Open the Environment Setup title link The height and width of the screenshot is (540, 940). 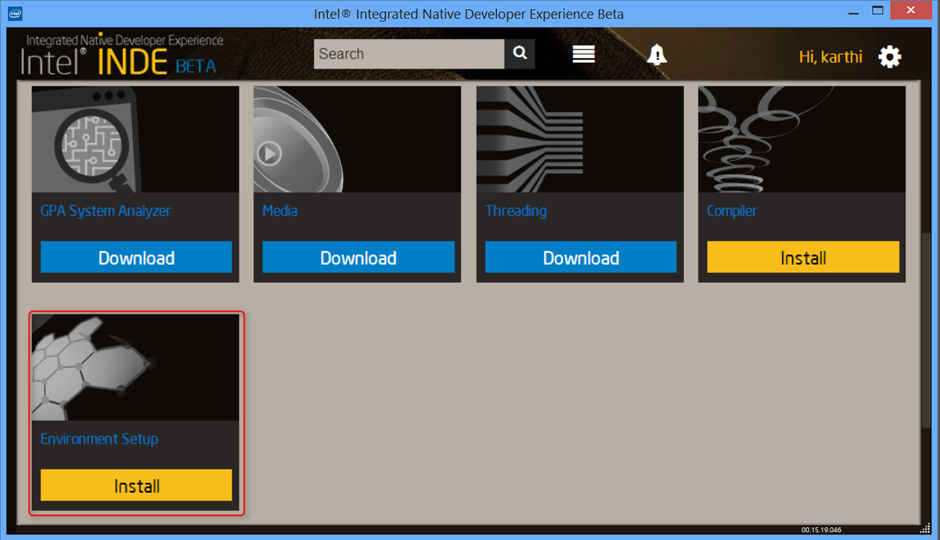[x=100, y=439]
